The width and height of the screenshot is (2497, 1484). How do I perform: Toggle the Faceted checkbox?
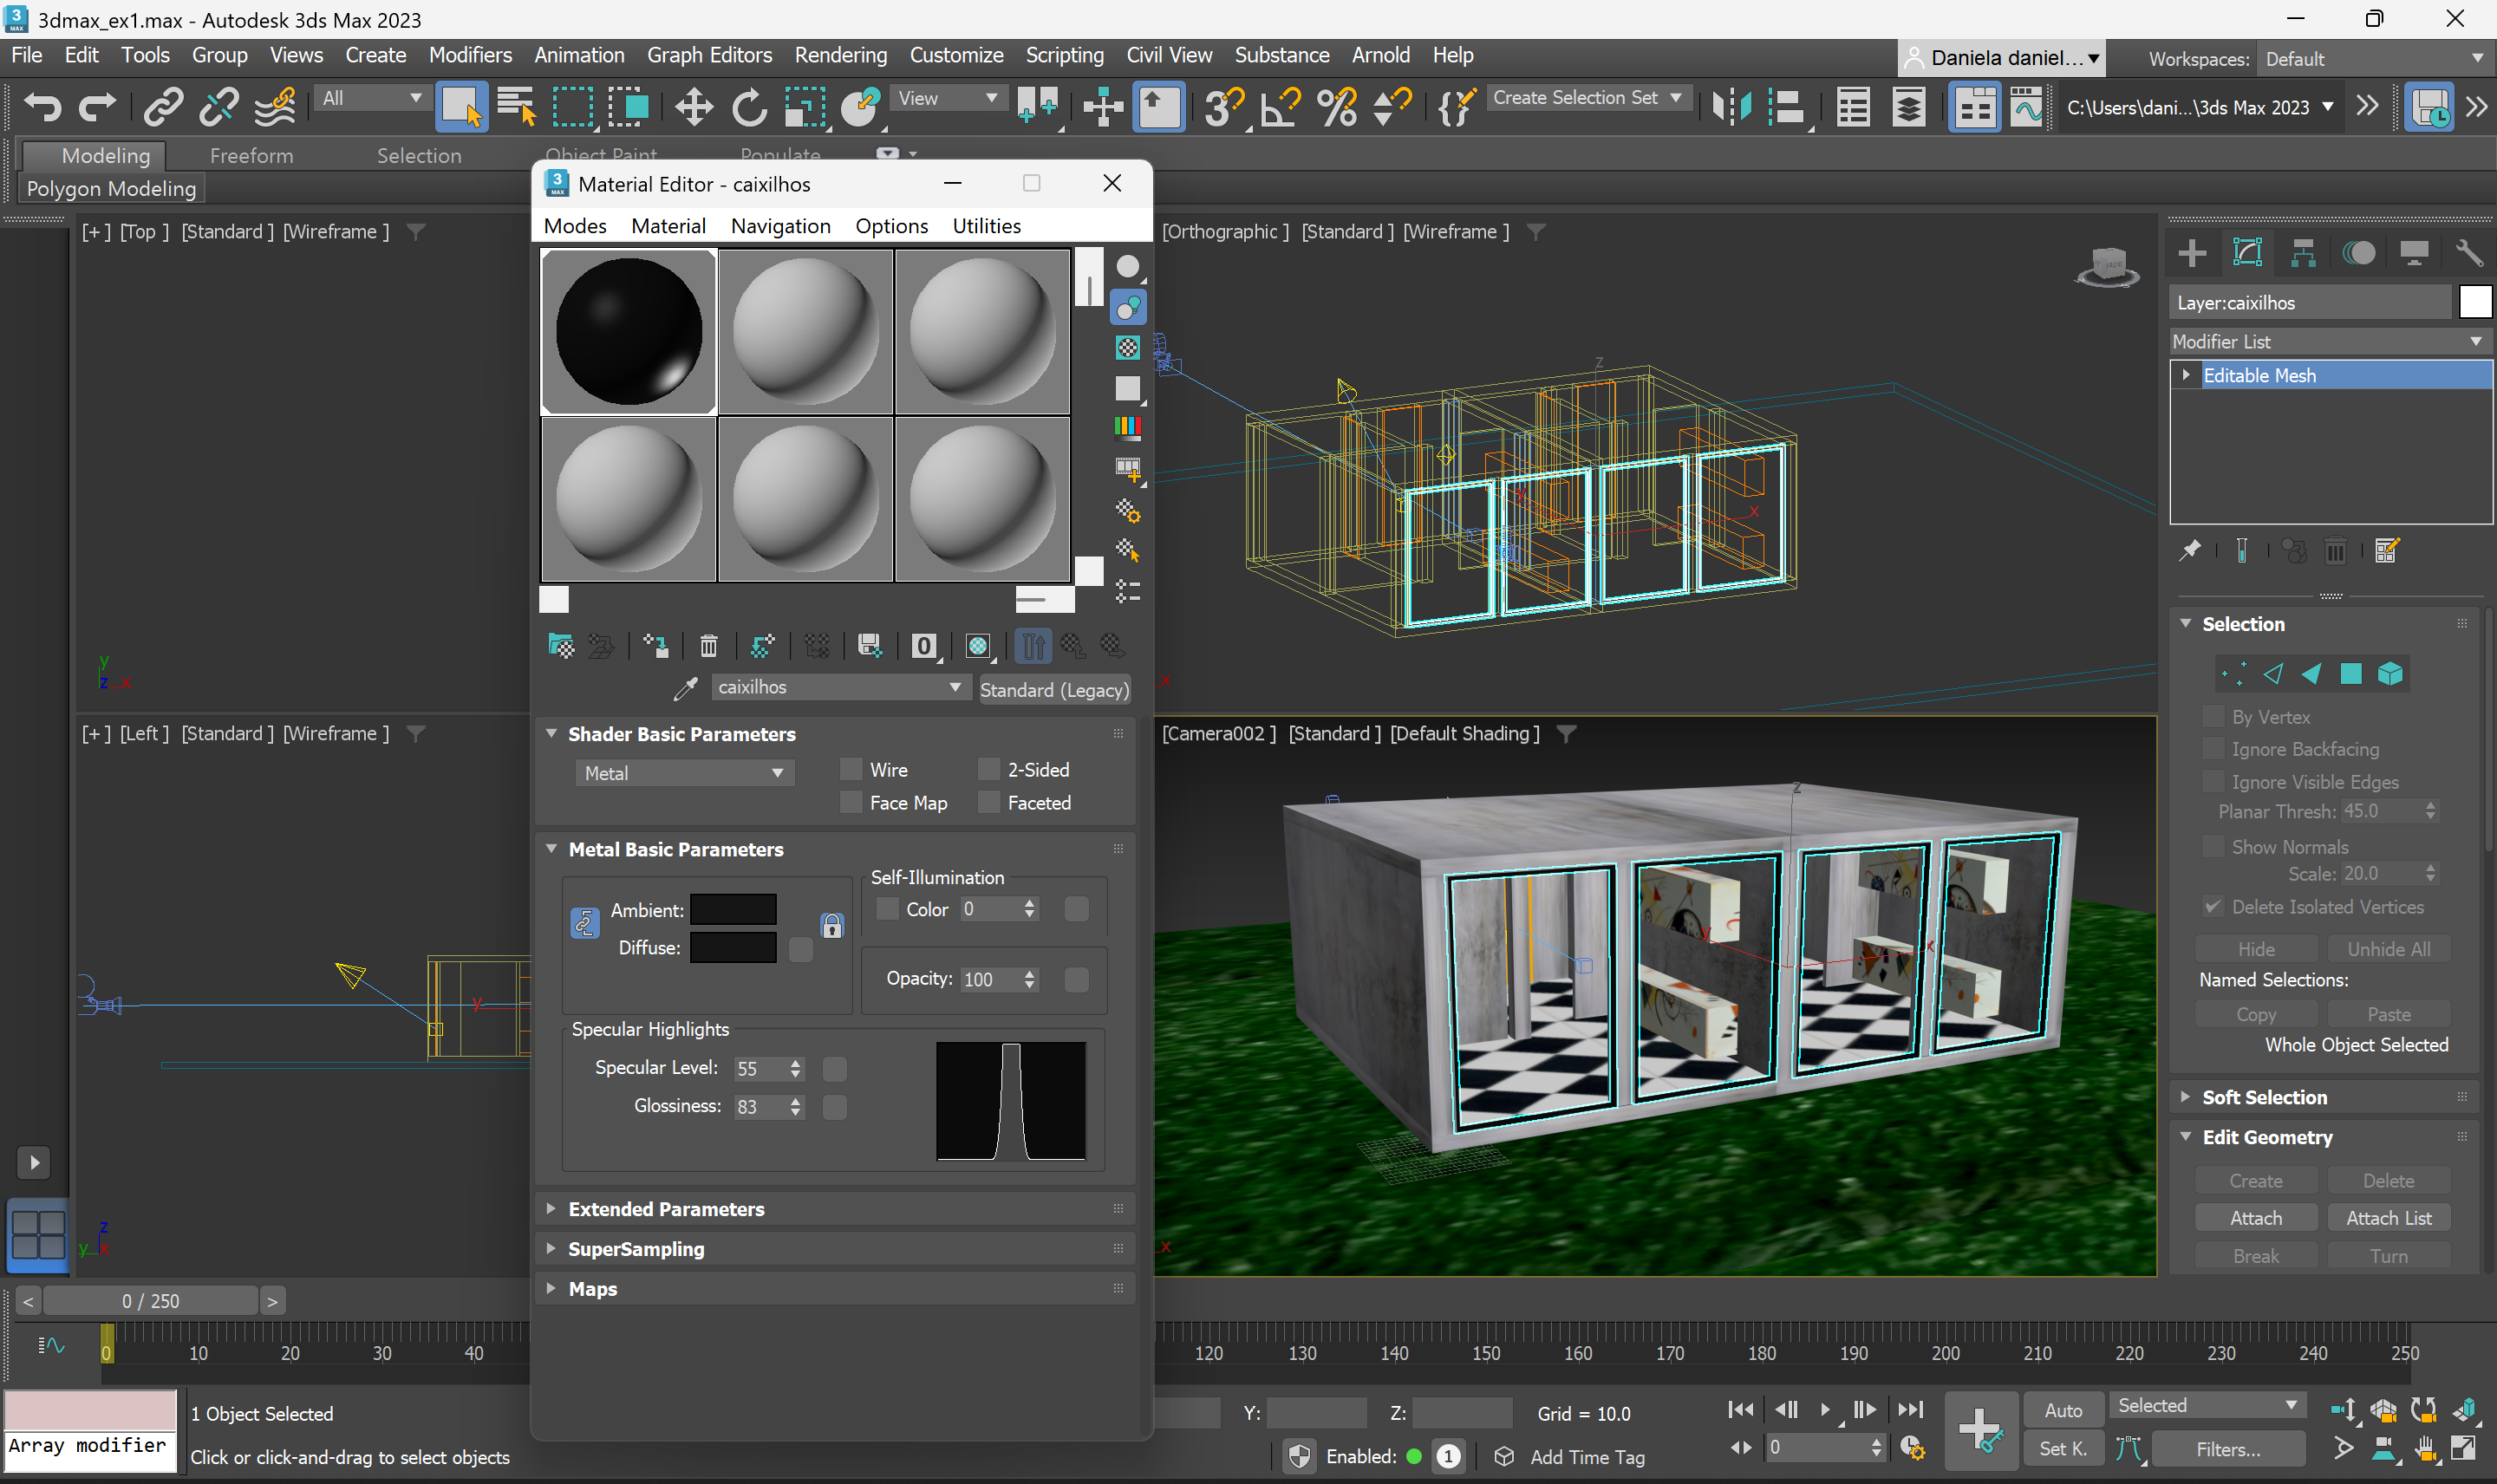click(988, 802)
